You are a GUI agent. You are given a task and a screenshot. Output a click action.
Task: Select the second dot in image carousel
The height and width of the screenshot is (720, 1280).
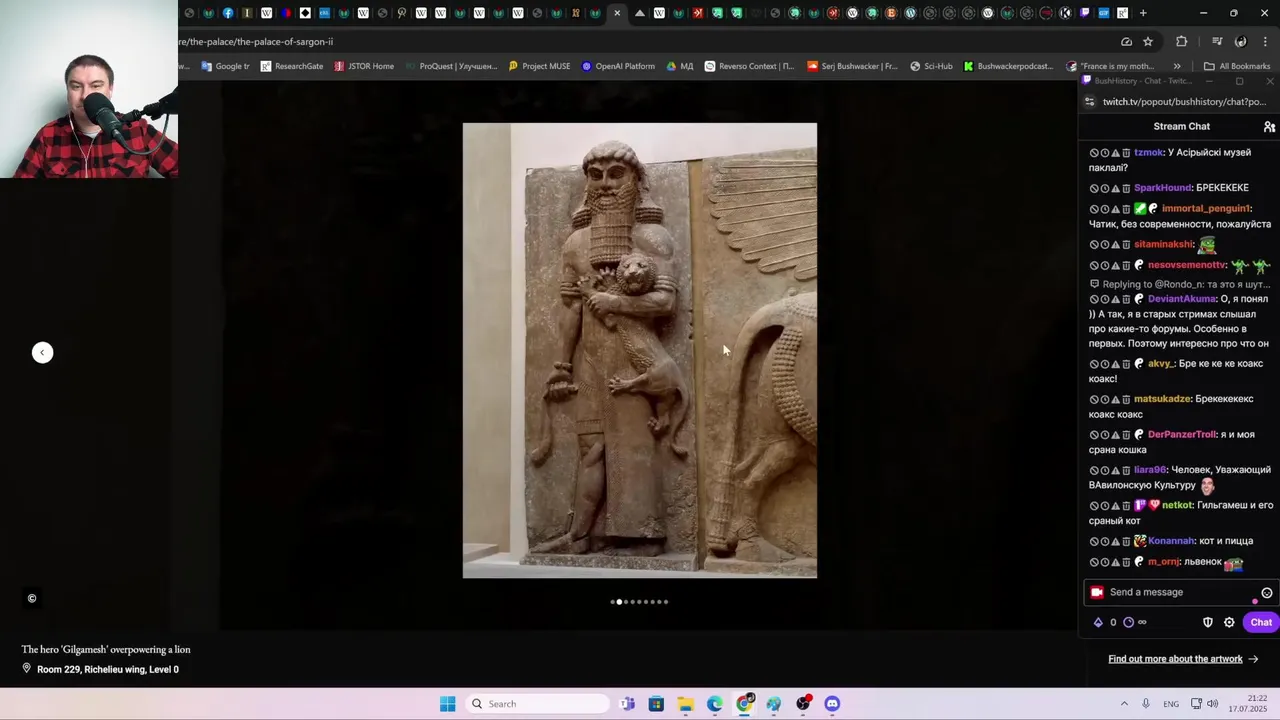(x=619, y=602)
